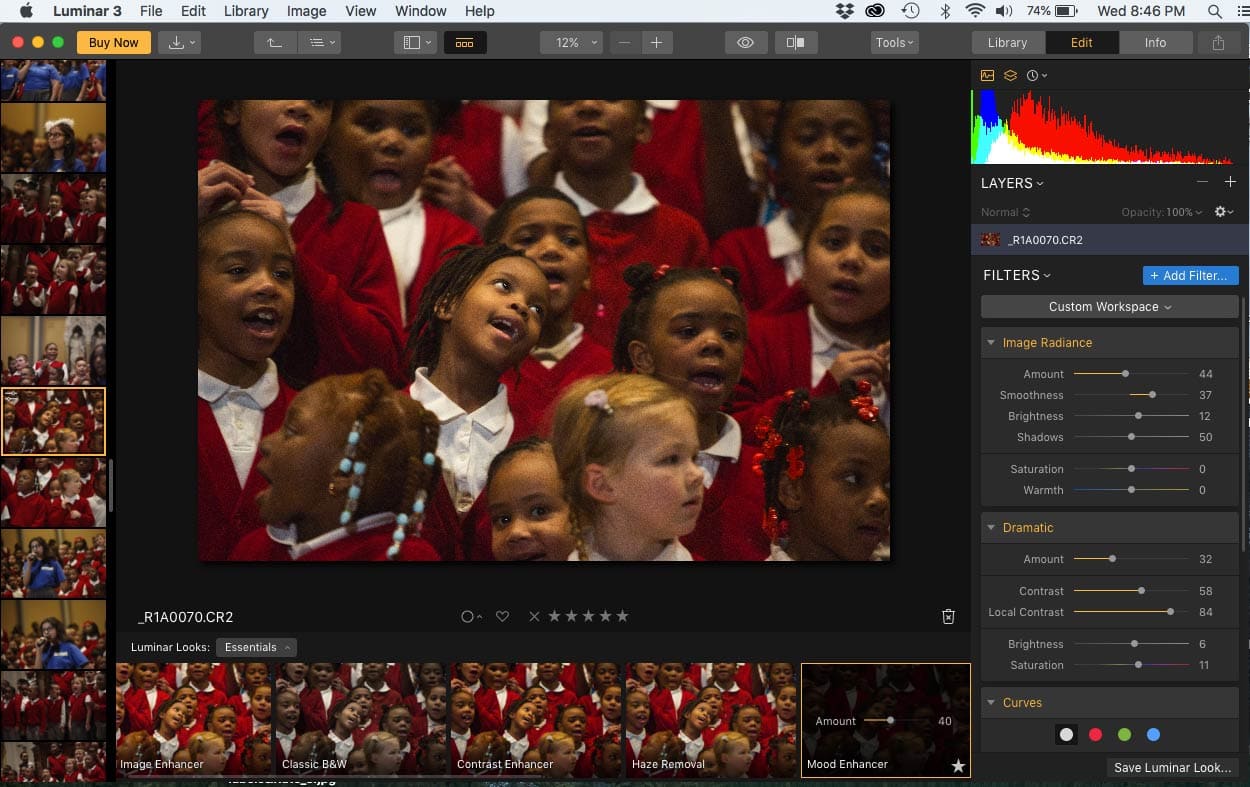The image size is (1250, 787).
Task: Move the photo to trash
Action: [x=948, y=617]
